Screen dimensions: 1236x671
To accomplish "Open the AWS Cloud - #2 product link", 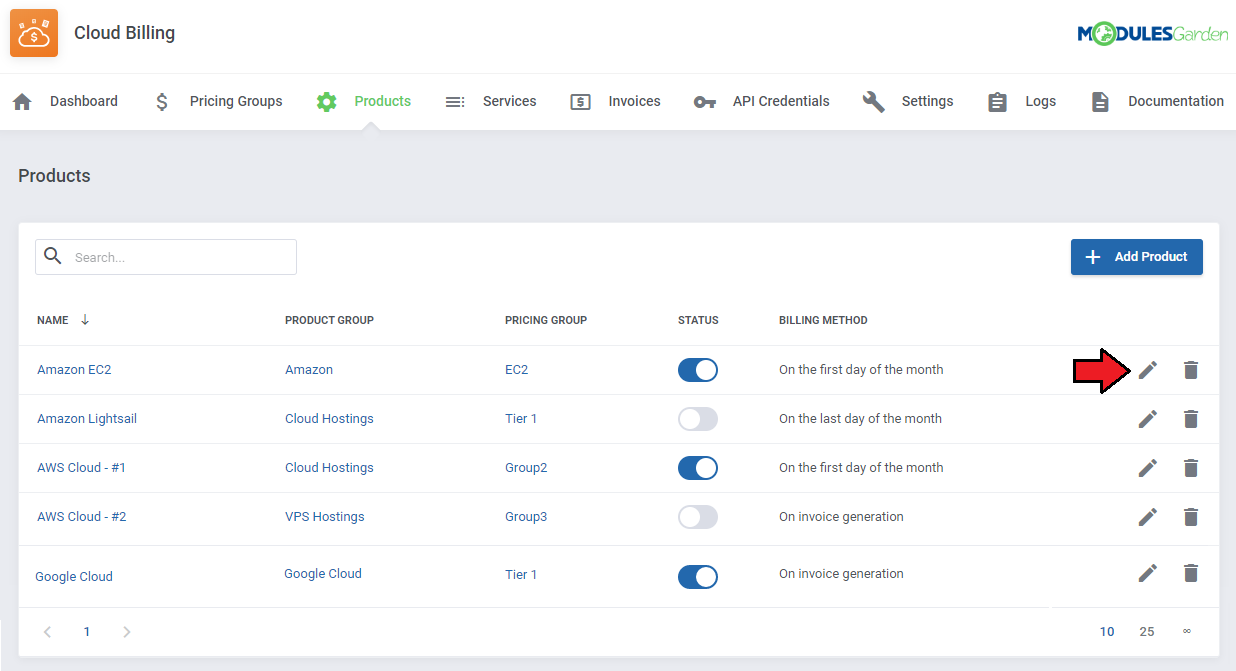I will [82, 517].
